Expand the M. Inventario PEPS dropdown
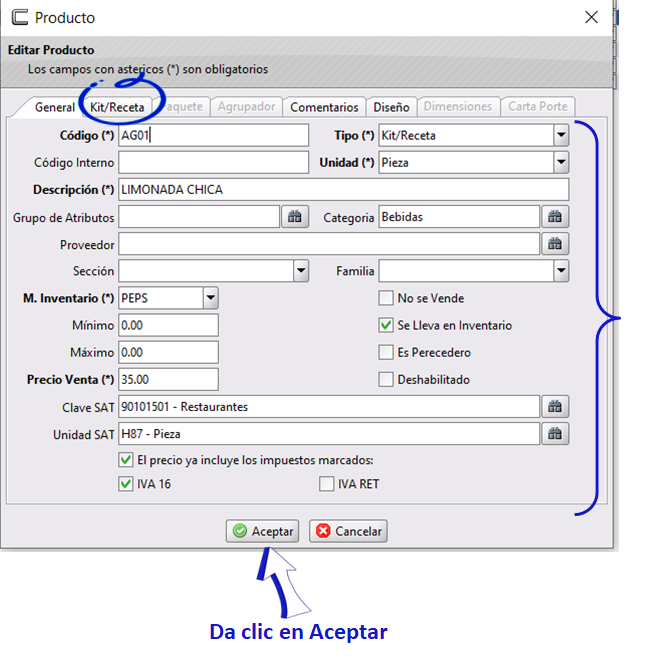This screenshot has height=659, width=646. click(x=211, y=298)
